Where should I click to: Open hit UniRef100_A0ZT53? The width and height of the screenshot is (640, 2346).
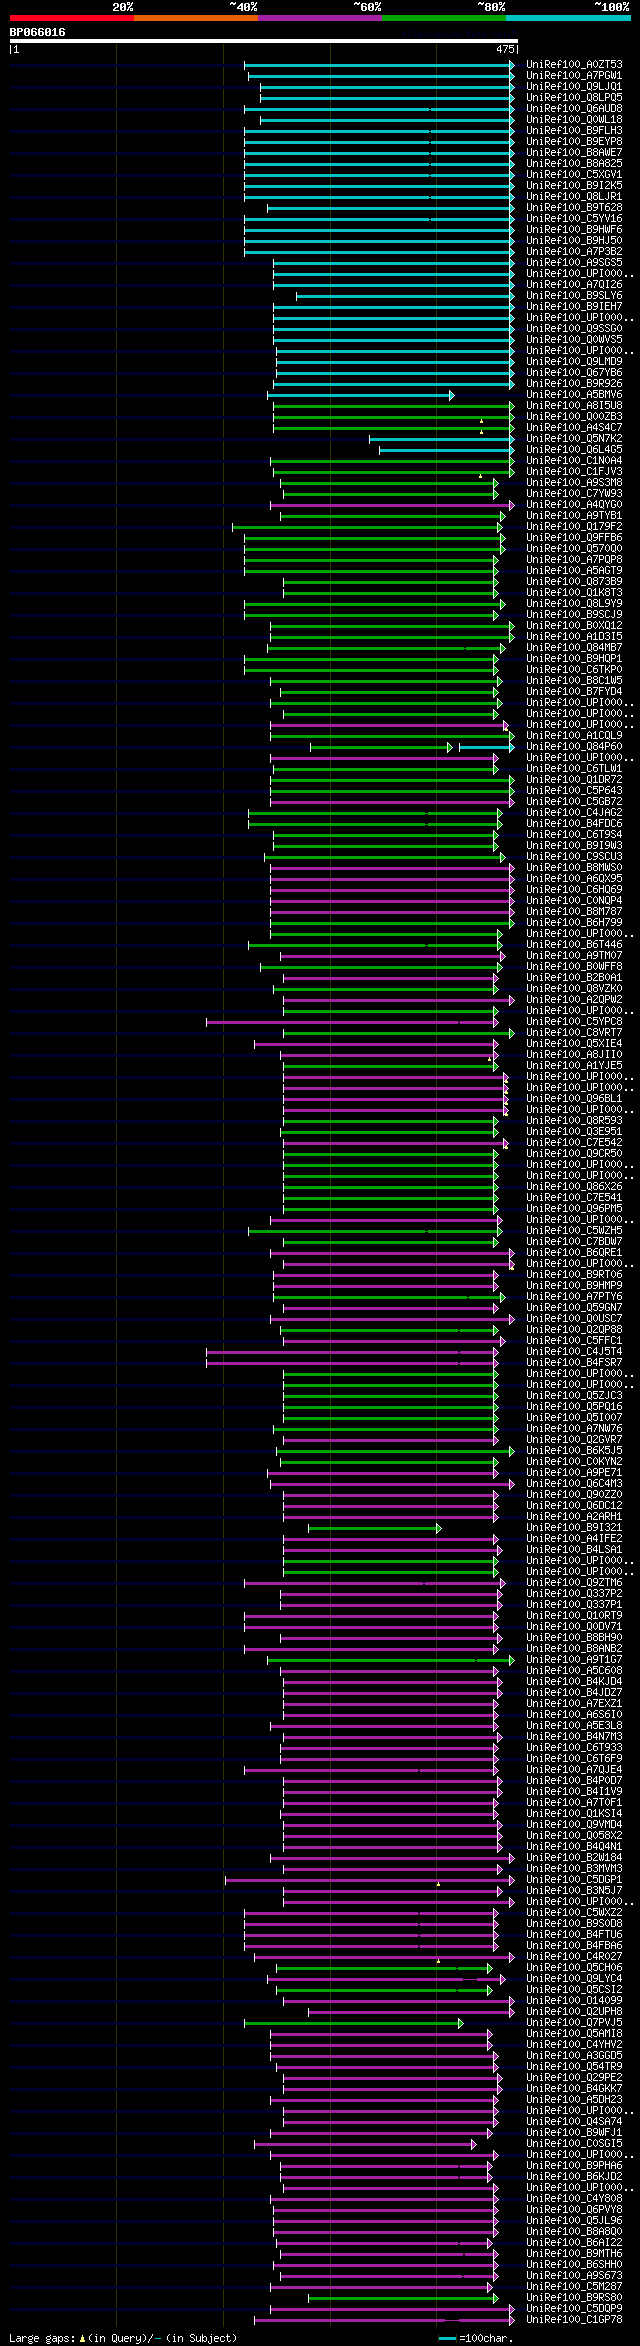[574, 65]
